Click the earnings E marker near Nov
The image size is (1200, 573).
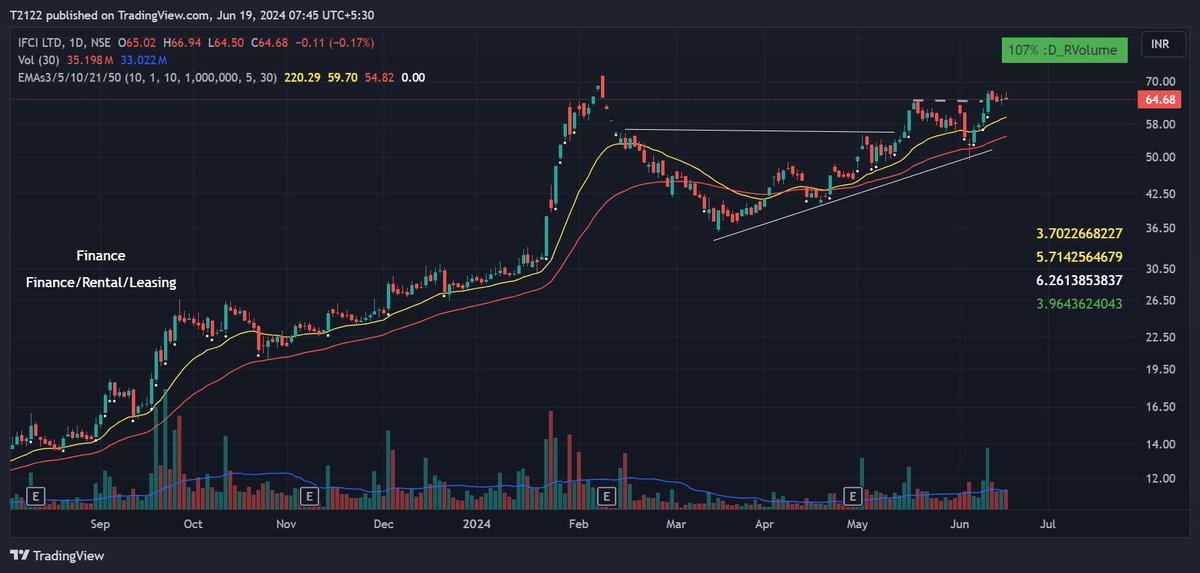click(x=309, y=495)
